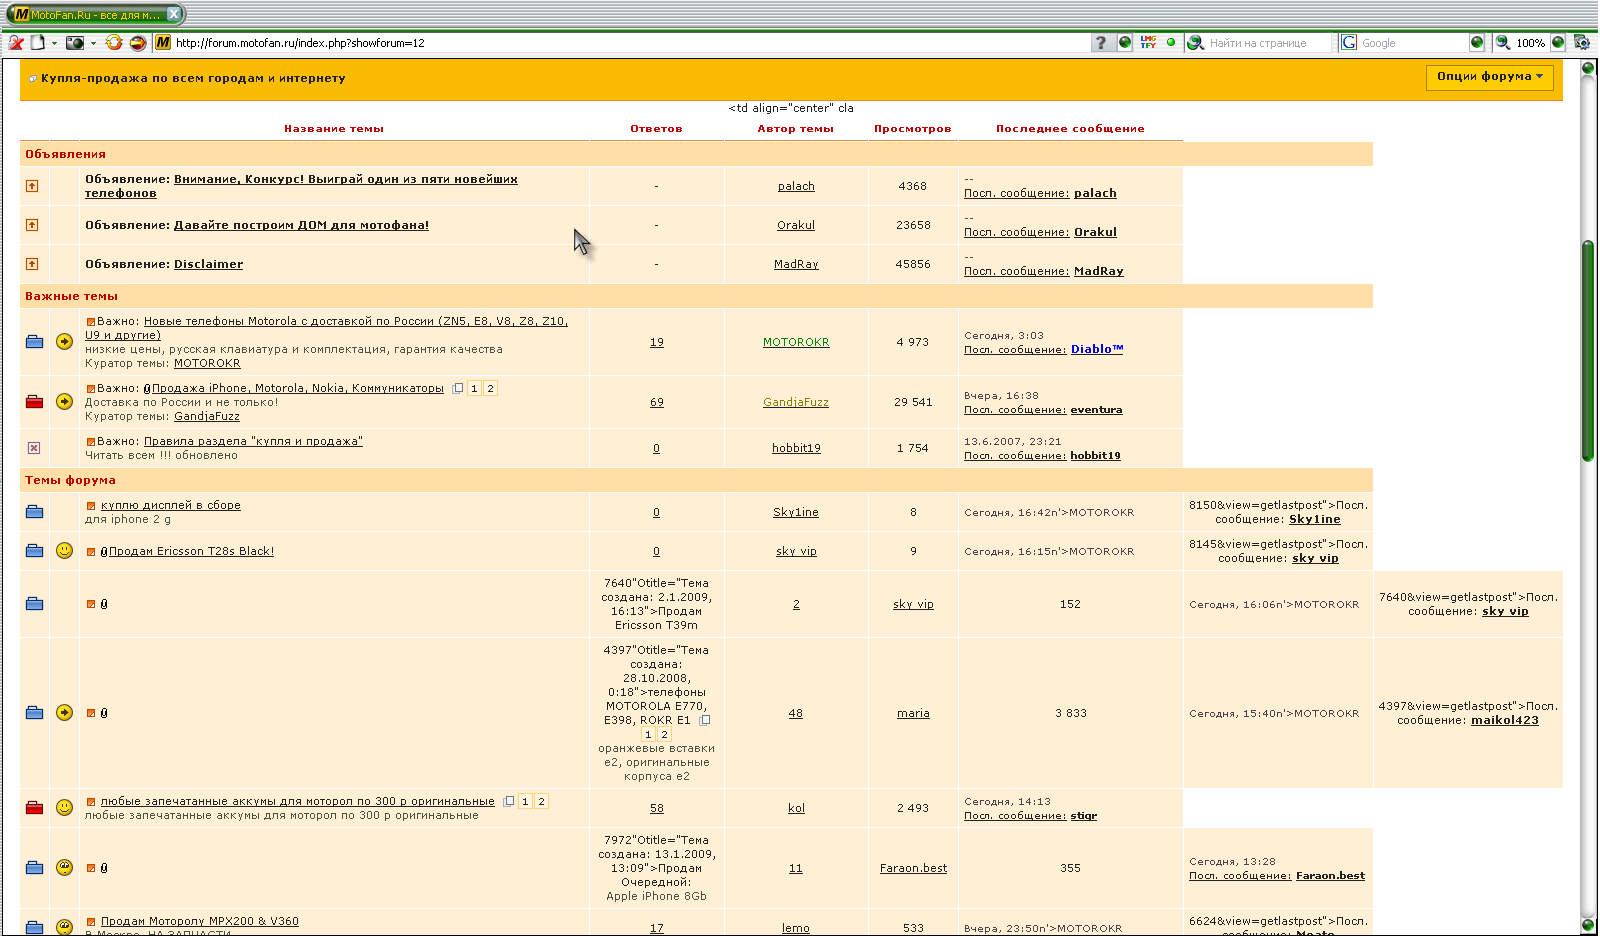Close the MotoFan.Ru tab
The width and height of the screenshot is (1600, 936).
coord(174,14)
